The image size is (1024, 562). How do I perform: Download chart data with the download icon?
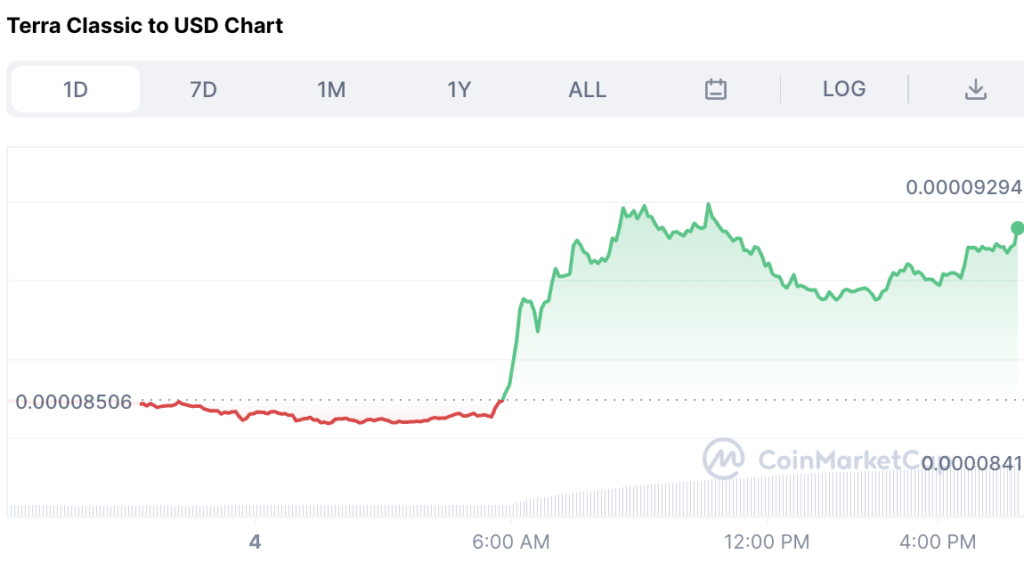point(976,89)
